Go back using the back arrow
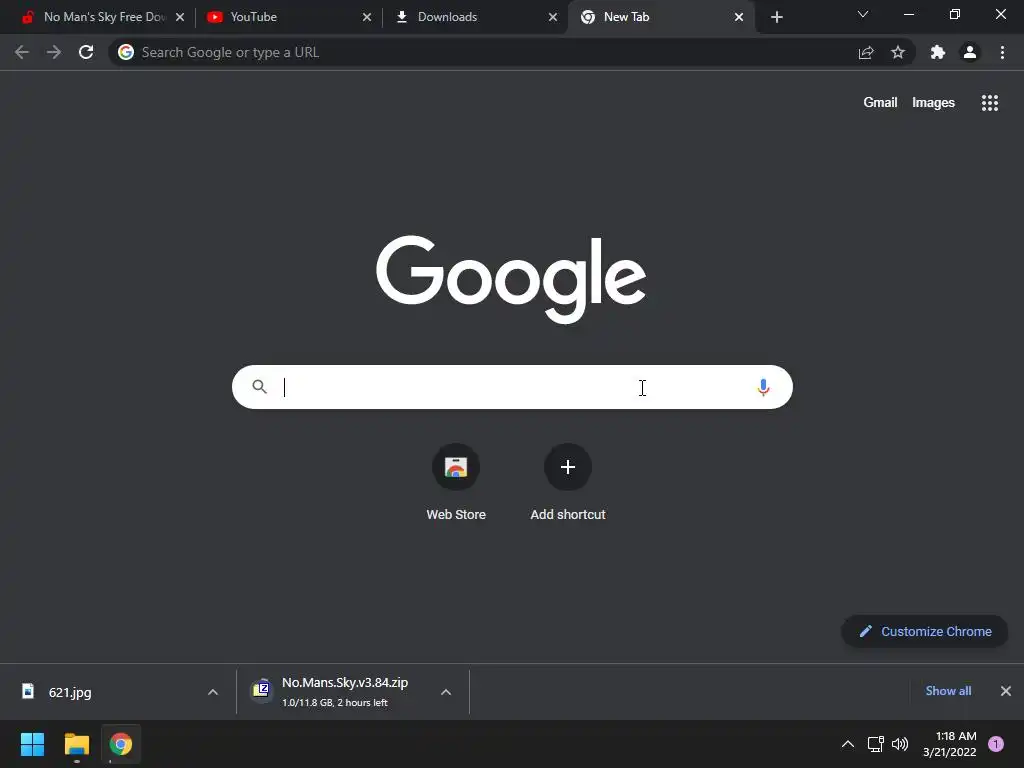Image resolution: width=1024 pixels, height=768 pixels. pyautogui.click(x=22, y=52)
